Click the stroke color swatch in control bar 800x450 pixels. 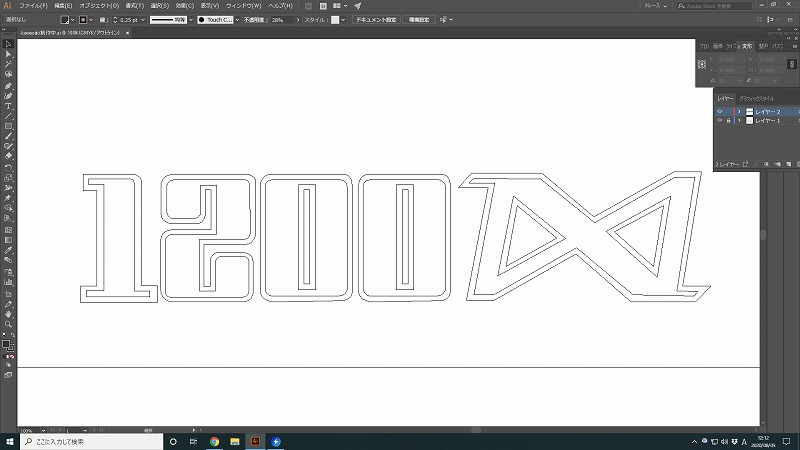(83, 20)
